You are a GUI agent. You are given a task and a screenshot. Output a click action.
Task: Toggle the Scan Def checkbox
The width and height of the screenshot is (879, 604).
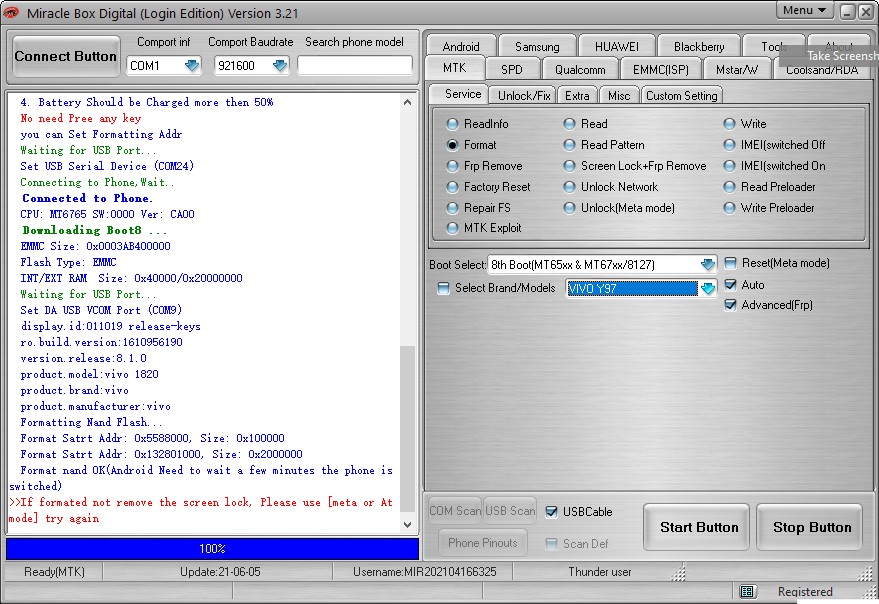click(x=552, y=544)
